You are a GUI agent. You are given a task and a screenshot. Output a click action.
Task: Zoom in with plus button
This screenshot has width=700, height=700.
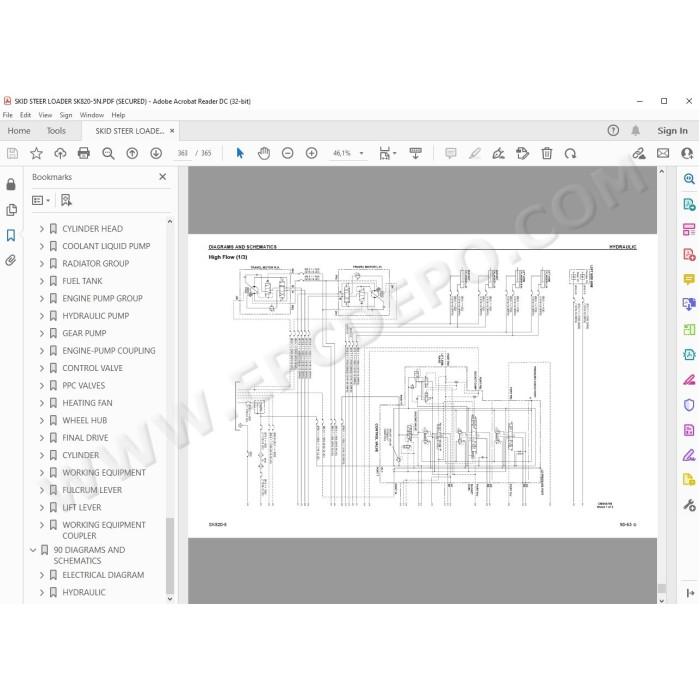coord(312,154)
